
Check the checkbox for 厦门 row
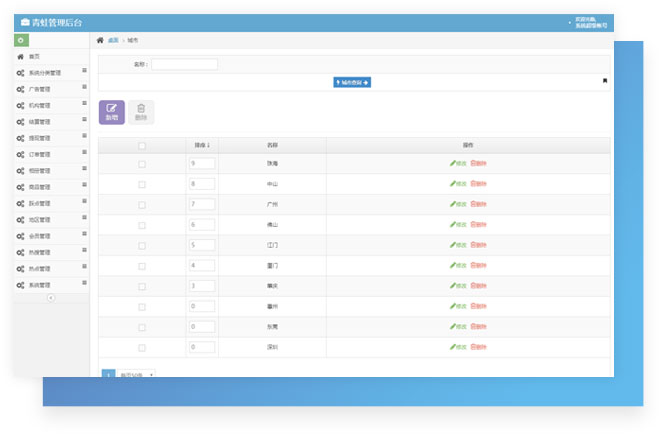pos(142,266)
